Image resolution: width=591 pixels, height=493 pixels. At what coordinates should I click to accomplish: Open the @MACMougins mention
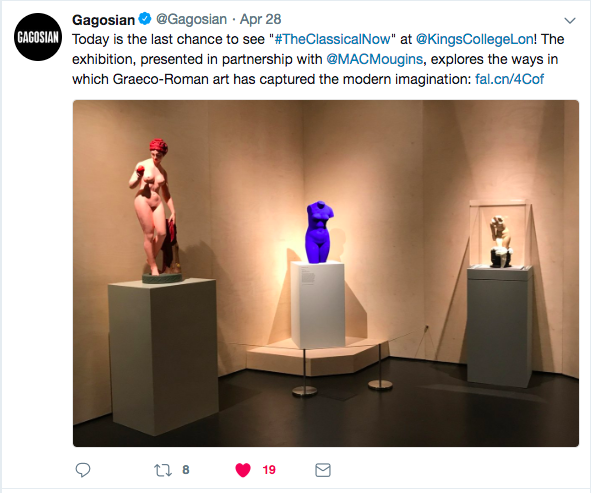pos(374,59)
